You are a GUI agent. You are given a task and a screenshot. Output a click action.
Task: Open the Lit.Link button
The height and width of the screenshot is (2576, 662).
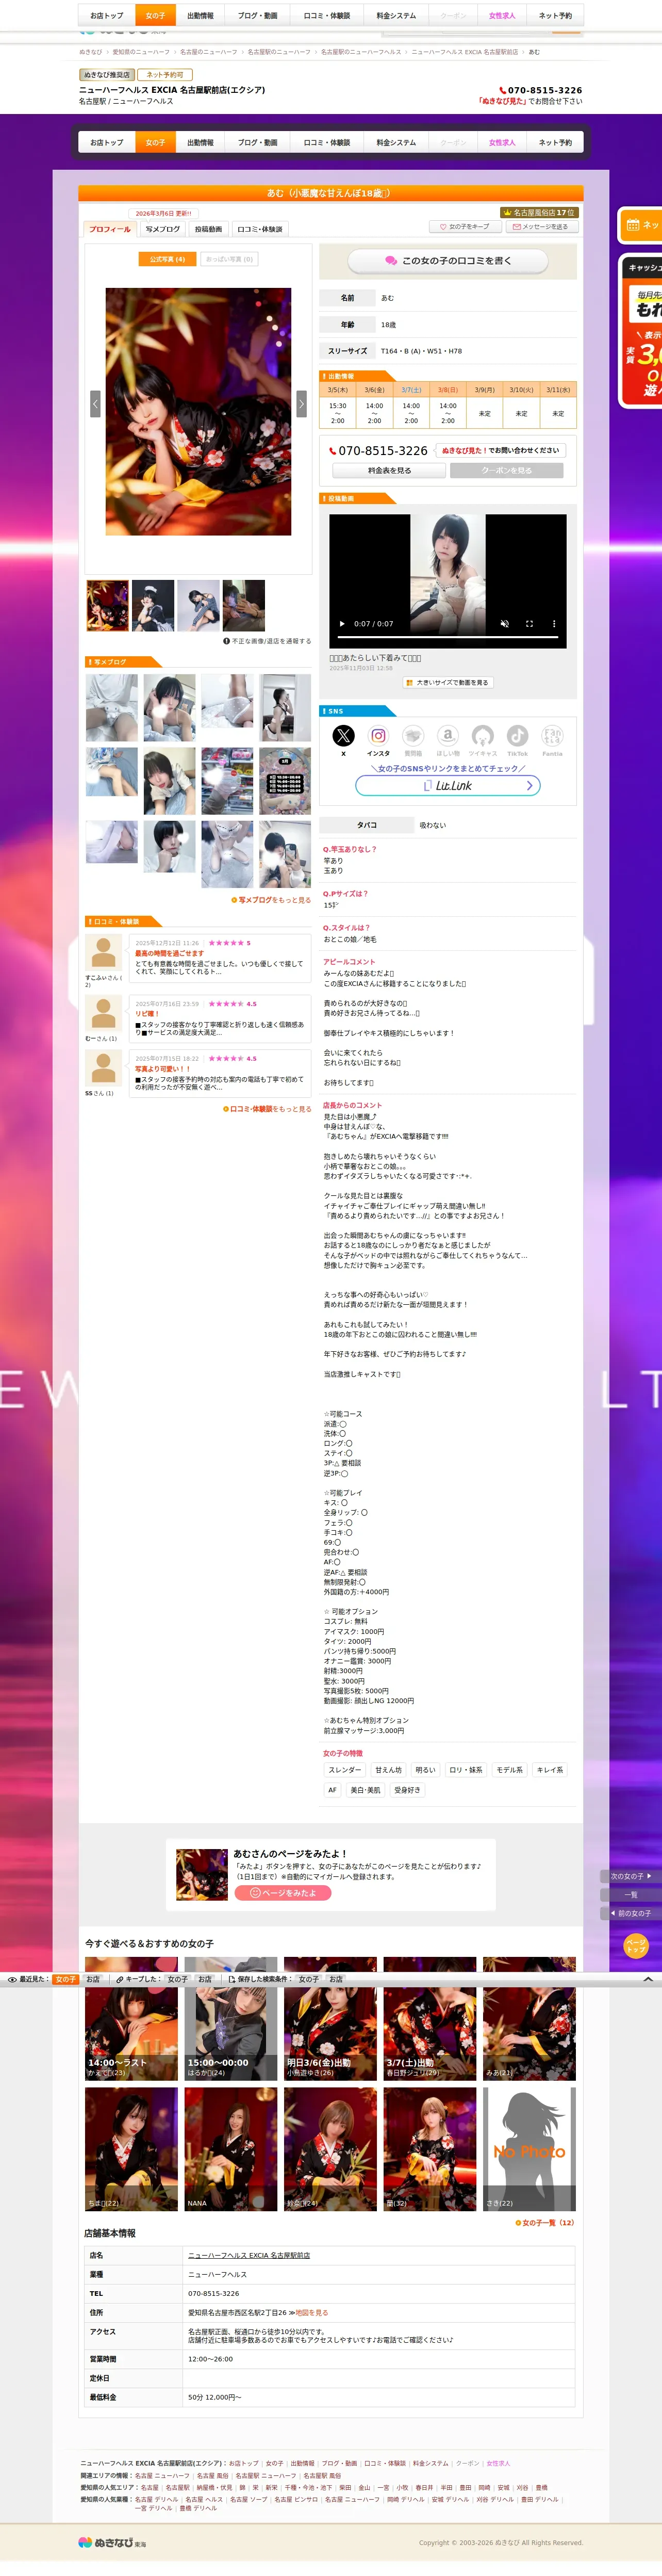coord(448,786)
